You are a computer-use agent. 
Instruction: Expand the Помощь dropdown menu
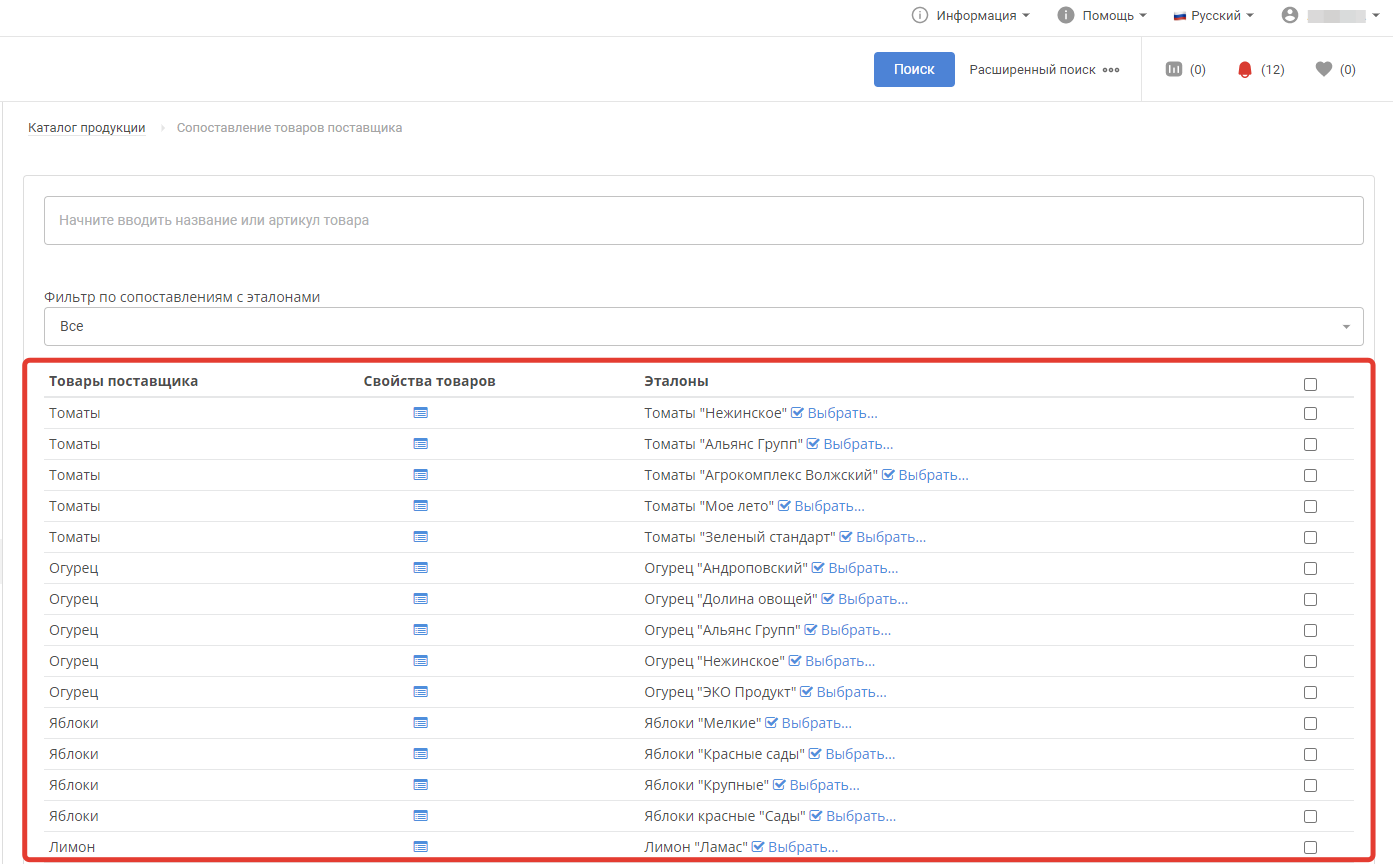pos(1102,16)
